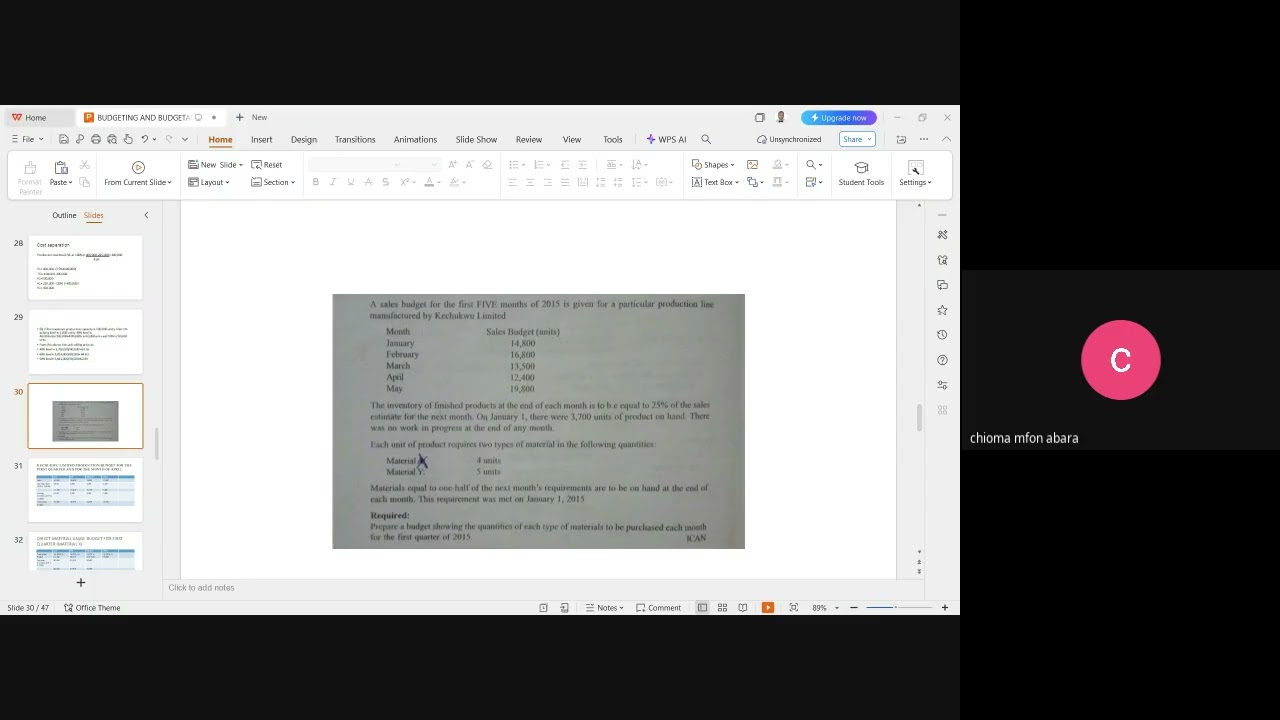Screen dimensions: 1280x720
Task: Open the Layout dropdown
Action: (209, 182)
